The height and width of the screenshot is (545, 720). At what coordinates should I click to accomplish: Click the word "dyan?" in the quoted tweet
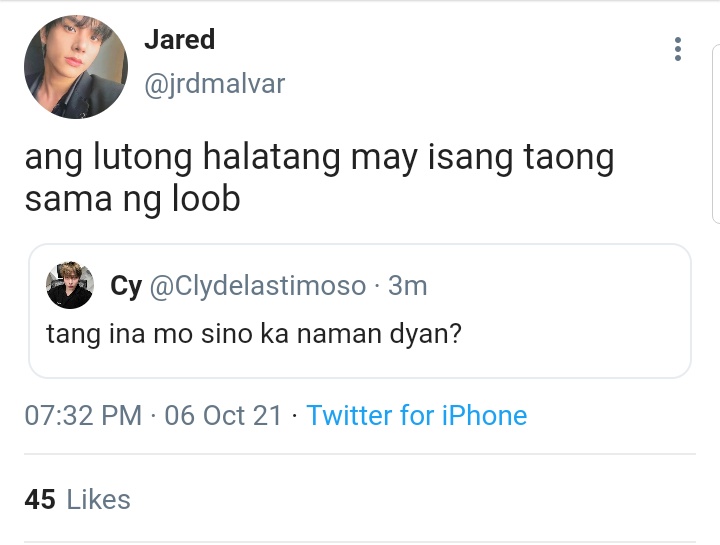pyautogui.click(x=426, y=334)
